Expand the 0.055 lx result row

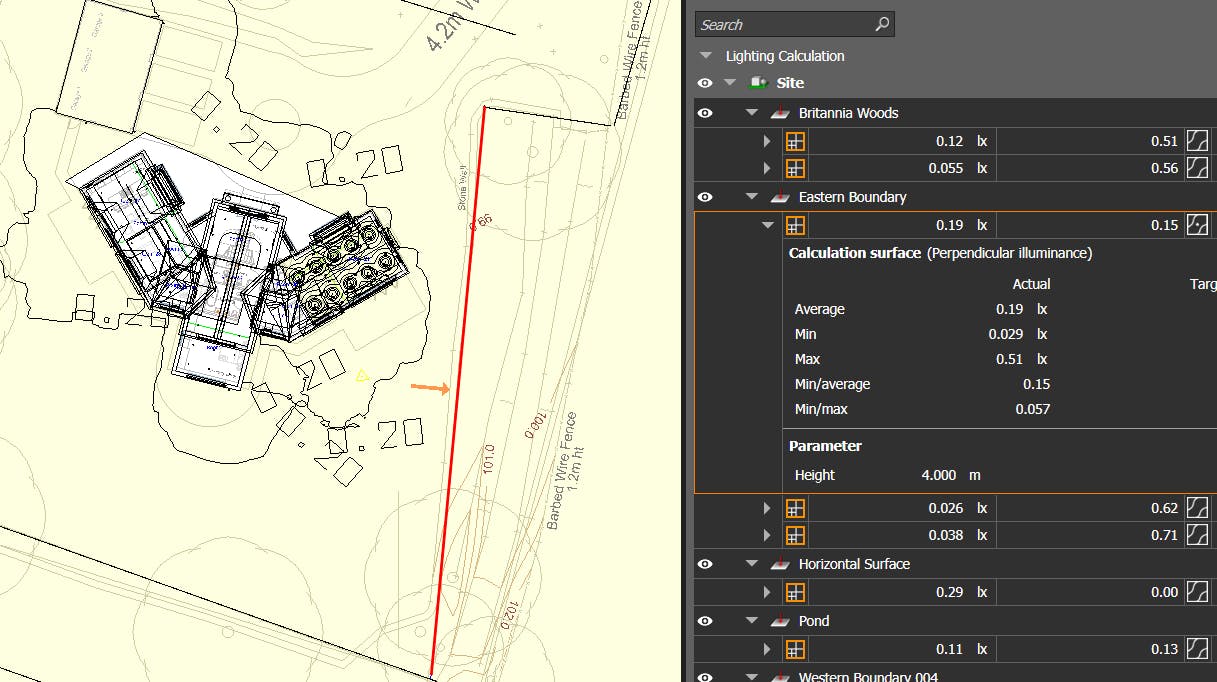tap(768, 168)
